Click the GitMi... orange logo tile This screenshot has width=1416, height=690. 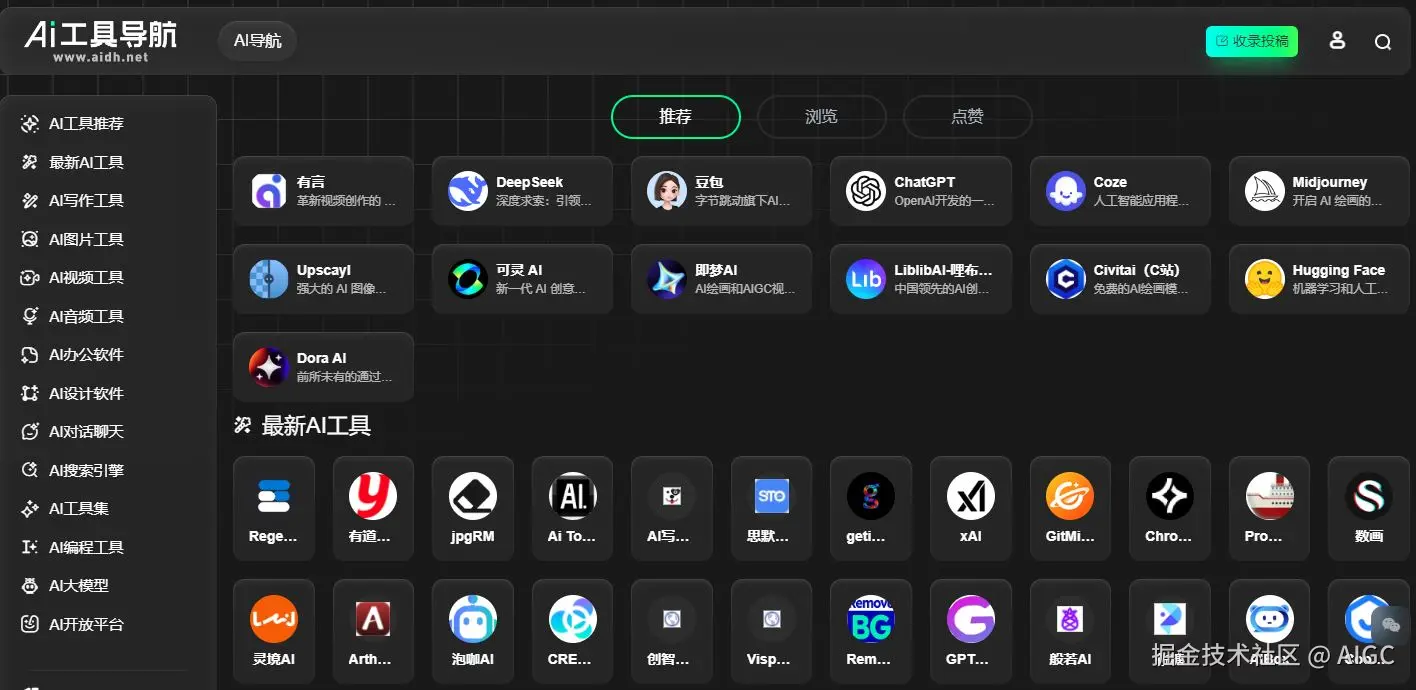pyautogui.click(x=1070, y=508)
